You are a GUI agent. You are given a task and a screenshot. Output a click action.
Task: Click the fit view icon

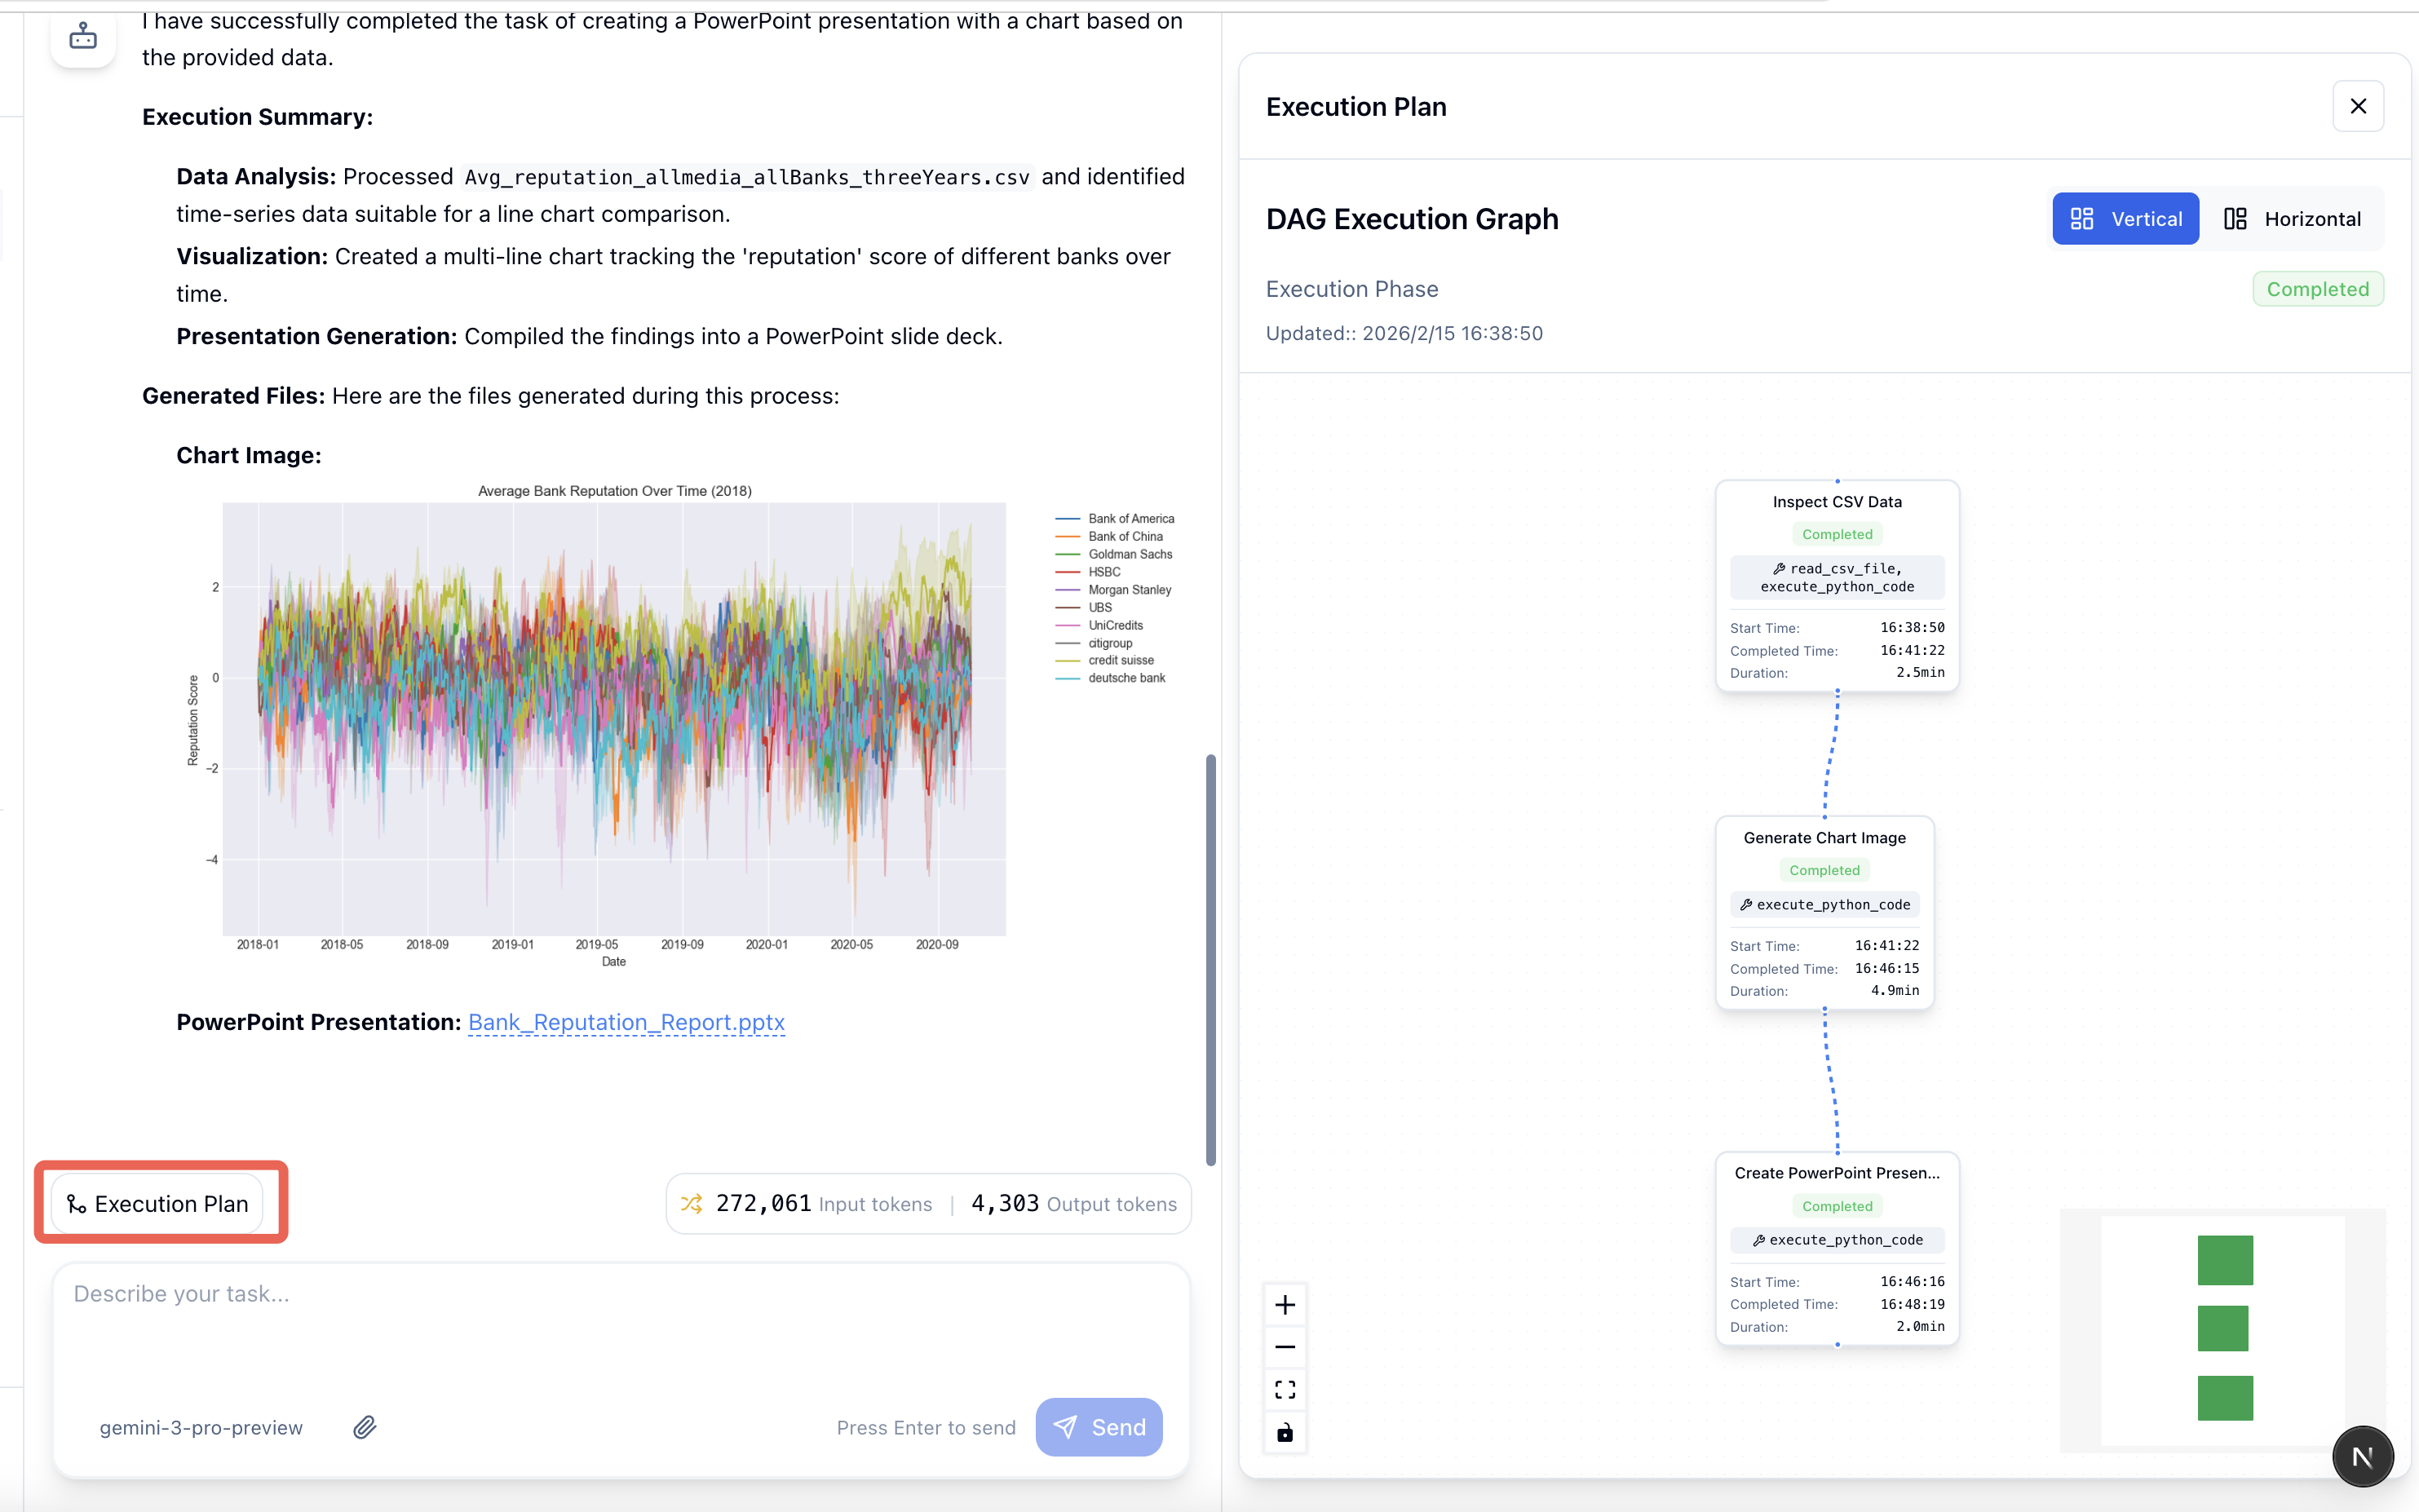1285,1390
